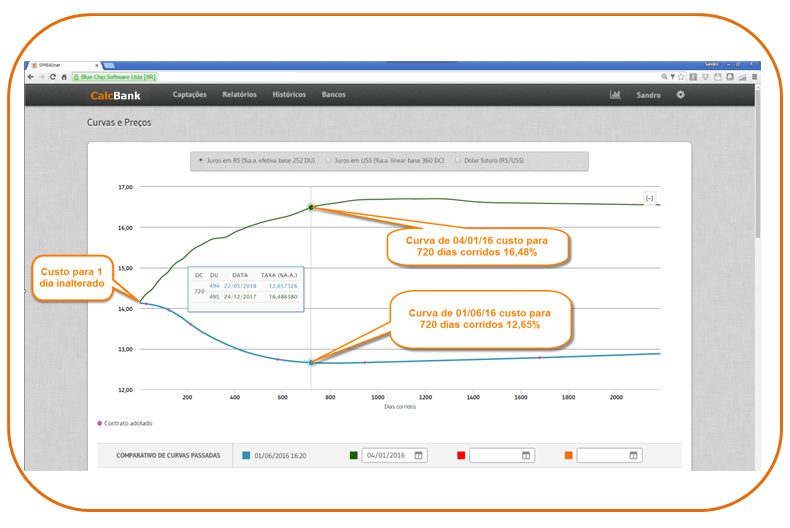Viewport: 790px width, 528px height.
Task: Select Juros em R$ radio option
Action: [x=201, y=160]
